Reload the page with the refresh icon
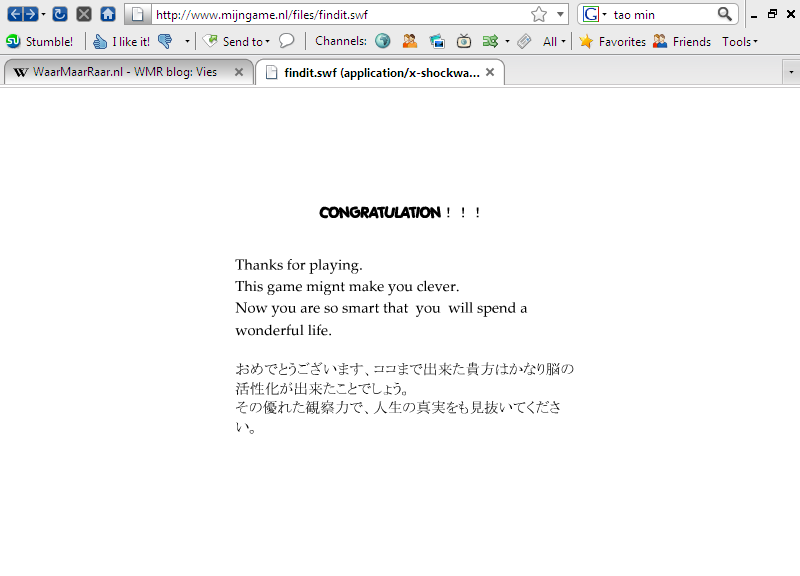 (60, 14)
